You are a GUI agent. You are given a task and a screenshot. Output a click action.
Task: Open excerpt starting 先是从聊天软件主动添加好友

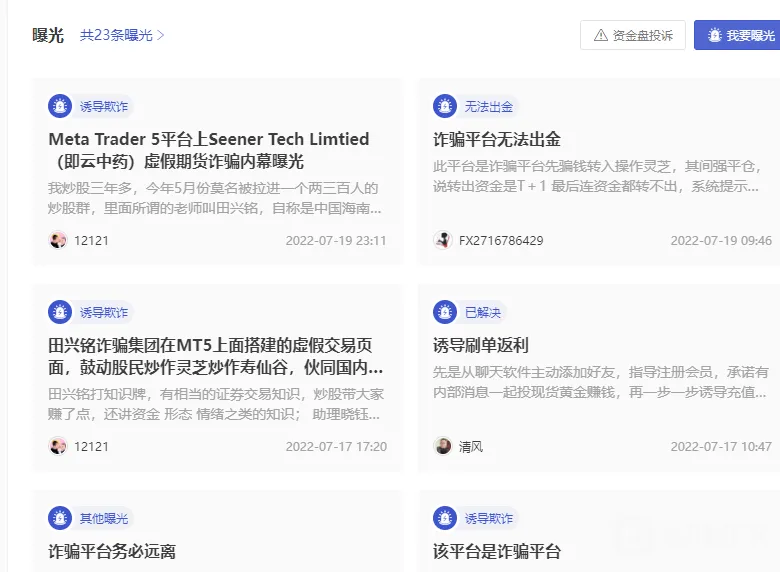(x=600, y=382)
